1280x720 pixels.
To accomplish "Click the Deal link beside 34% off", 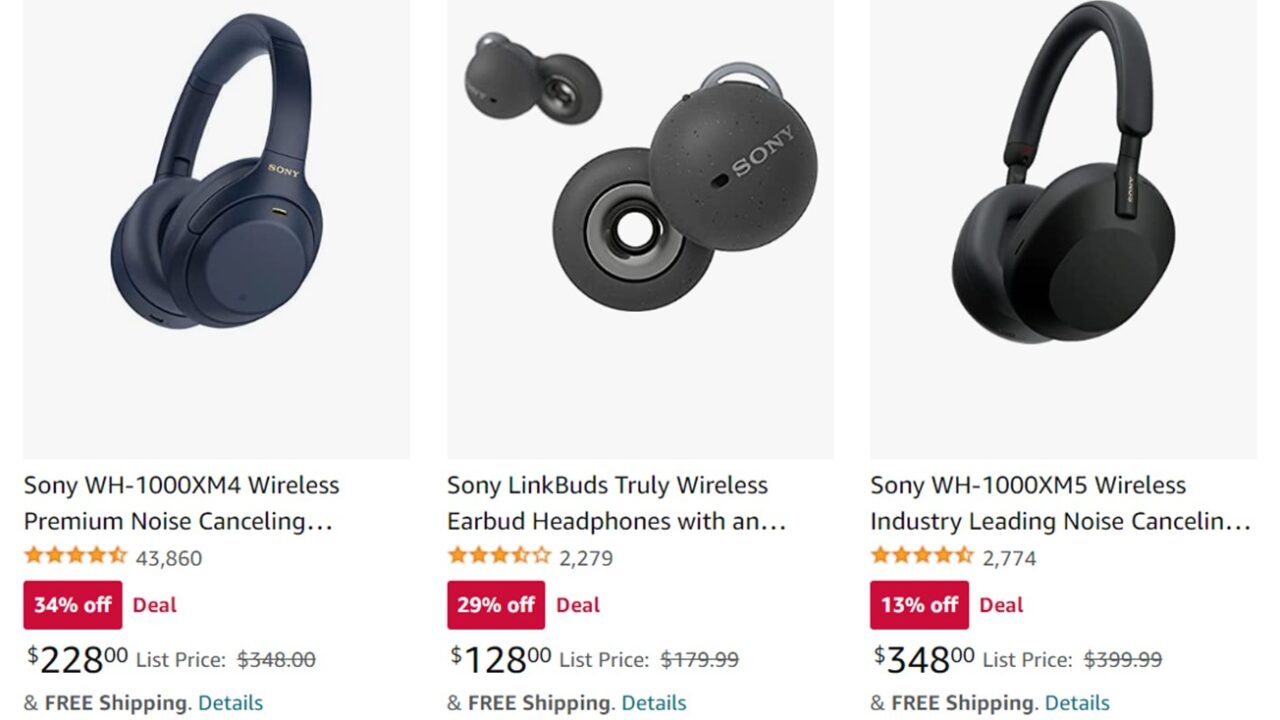I will [x=154, y=604].
